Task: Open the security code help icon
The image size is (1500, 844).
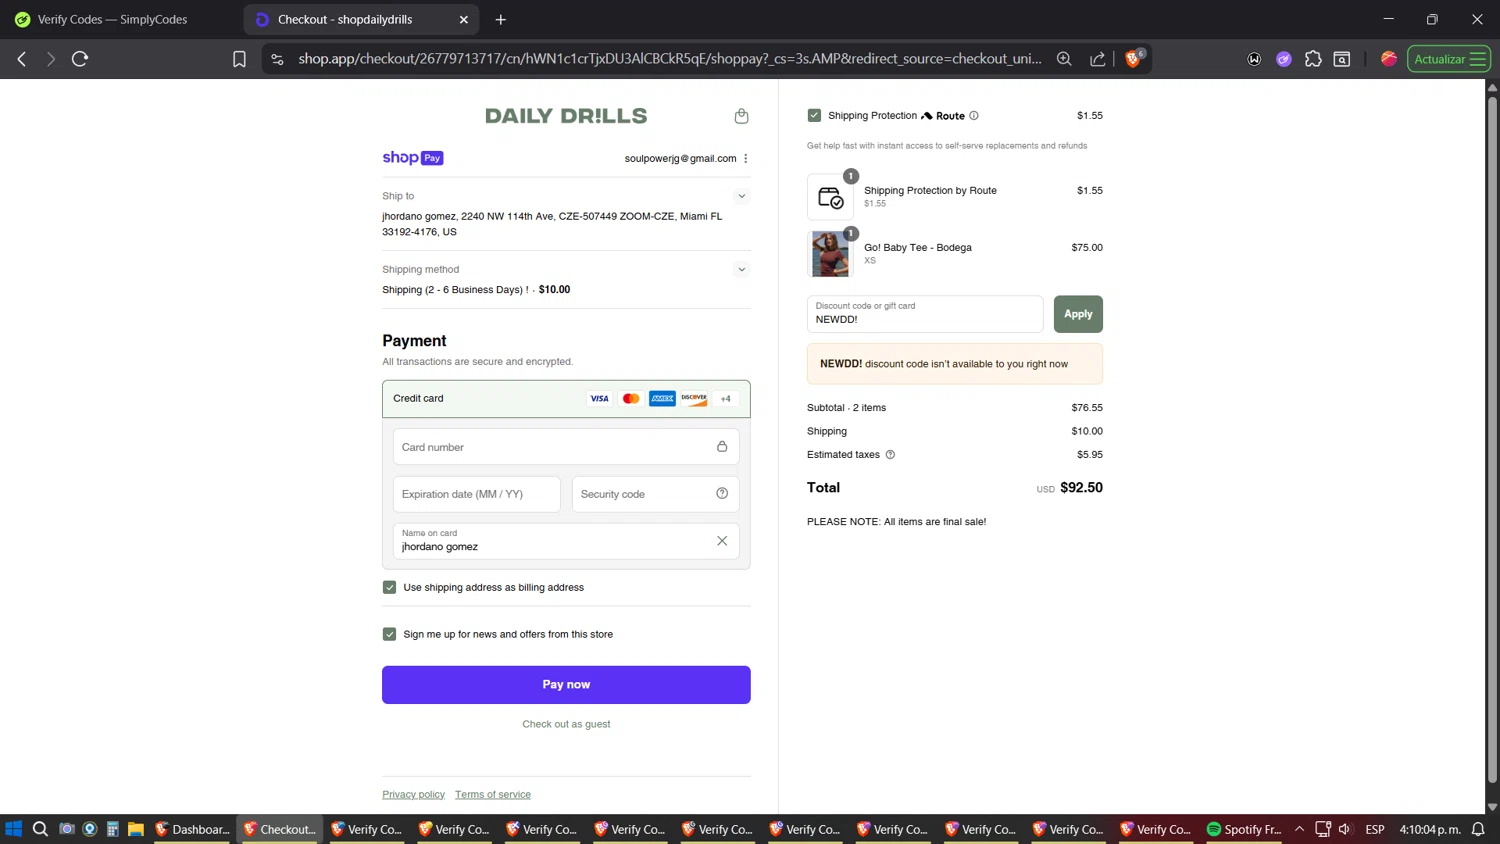Action: coord(722,493)
